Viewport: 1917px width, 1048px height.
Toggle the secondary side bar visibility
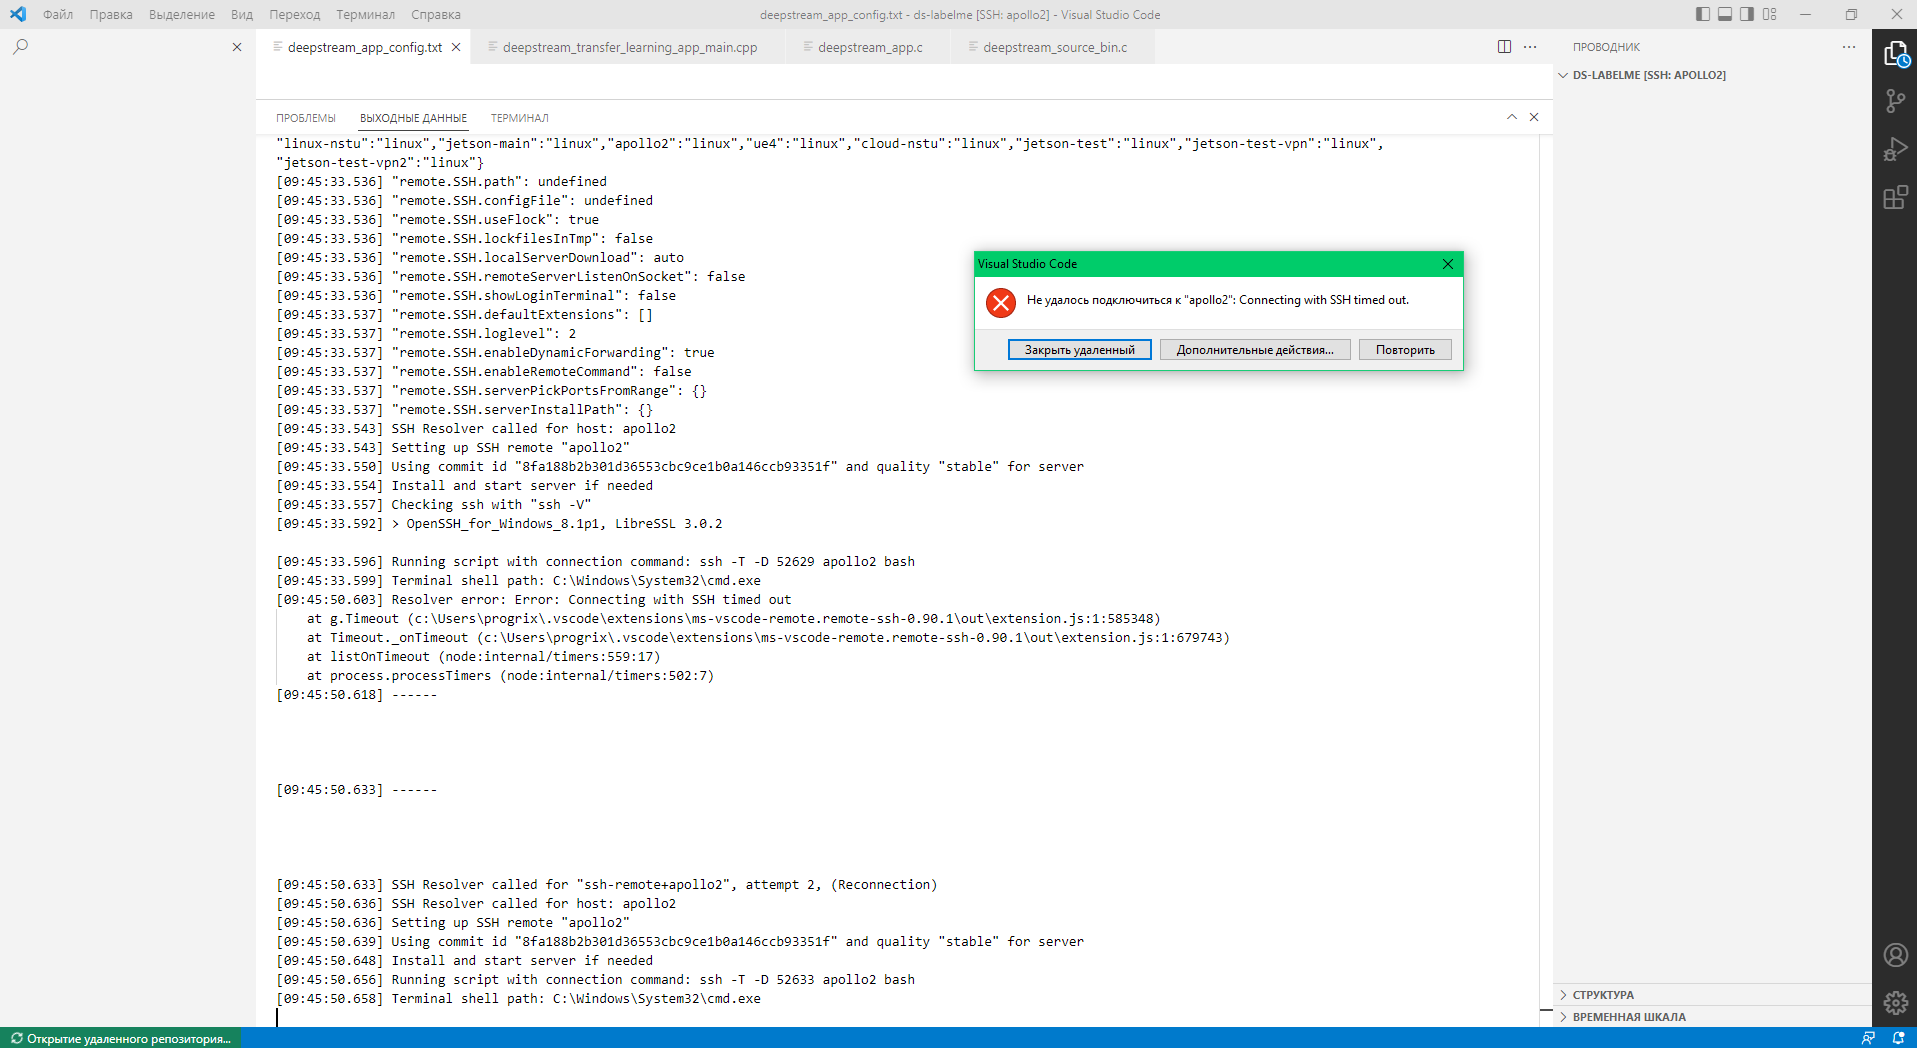[x=1747, y=14]
